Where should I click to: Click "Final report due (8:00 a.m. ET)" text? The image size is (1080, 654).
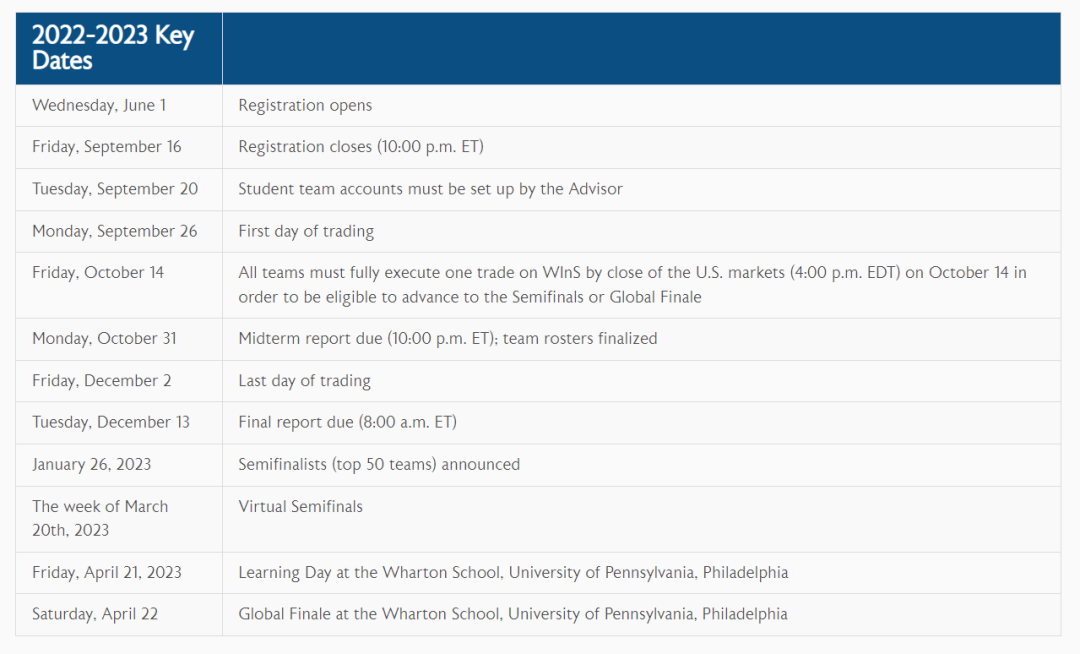348,422
